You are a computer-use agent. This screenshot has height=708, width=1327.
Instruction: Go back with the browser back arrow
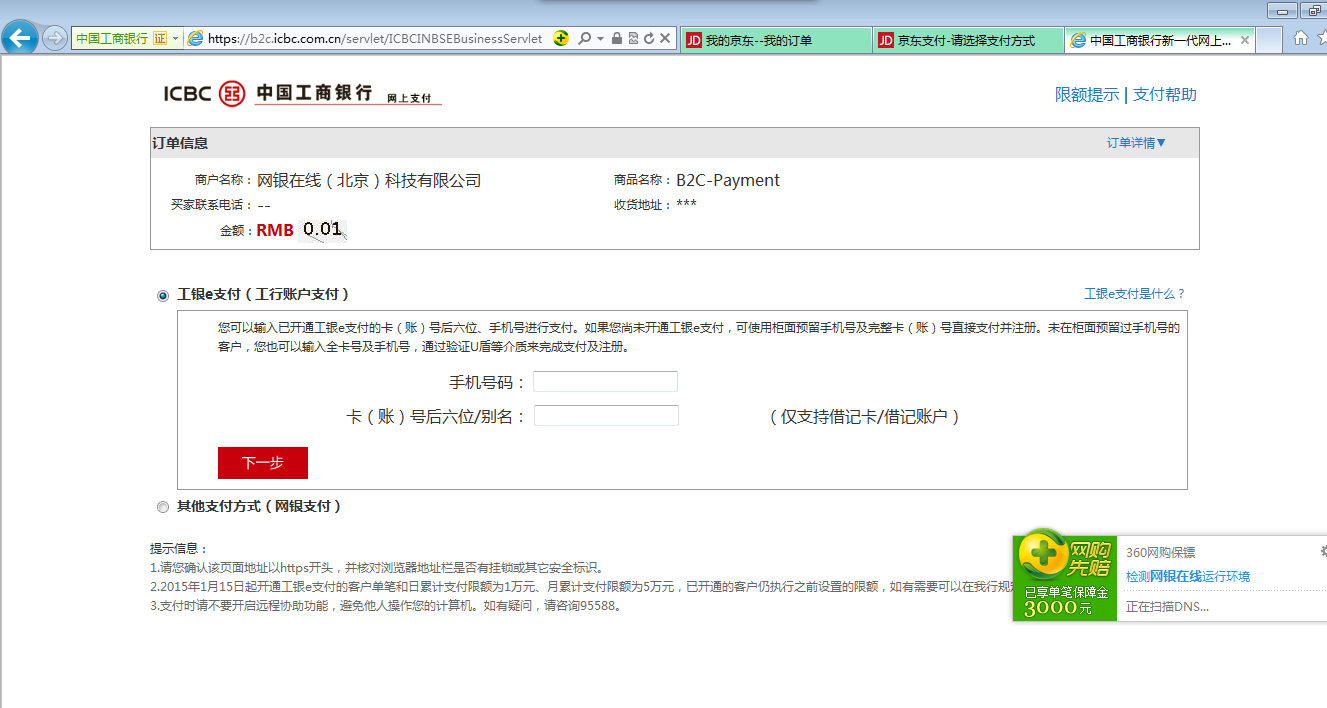point(20,39)
